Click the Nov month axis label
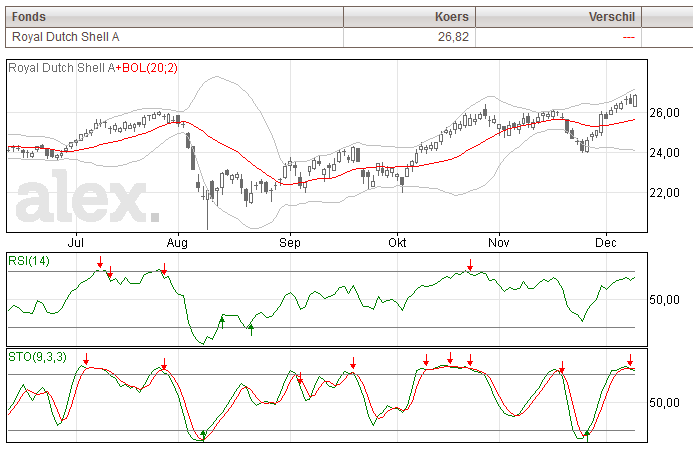Viewport: 693px width, 449px height. click(x=499, y=243)
